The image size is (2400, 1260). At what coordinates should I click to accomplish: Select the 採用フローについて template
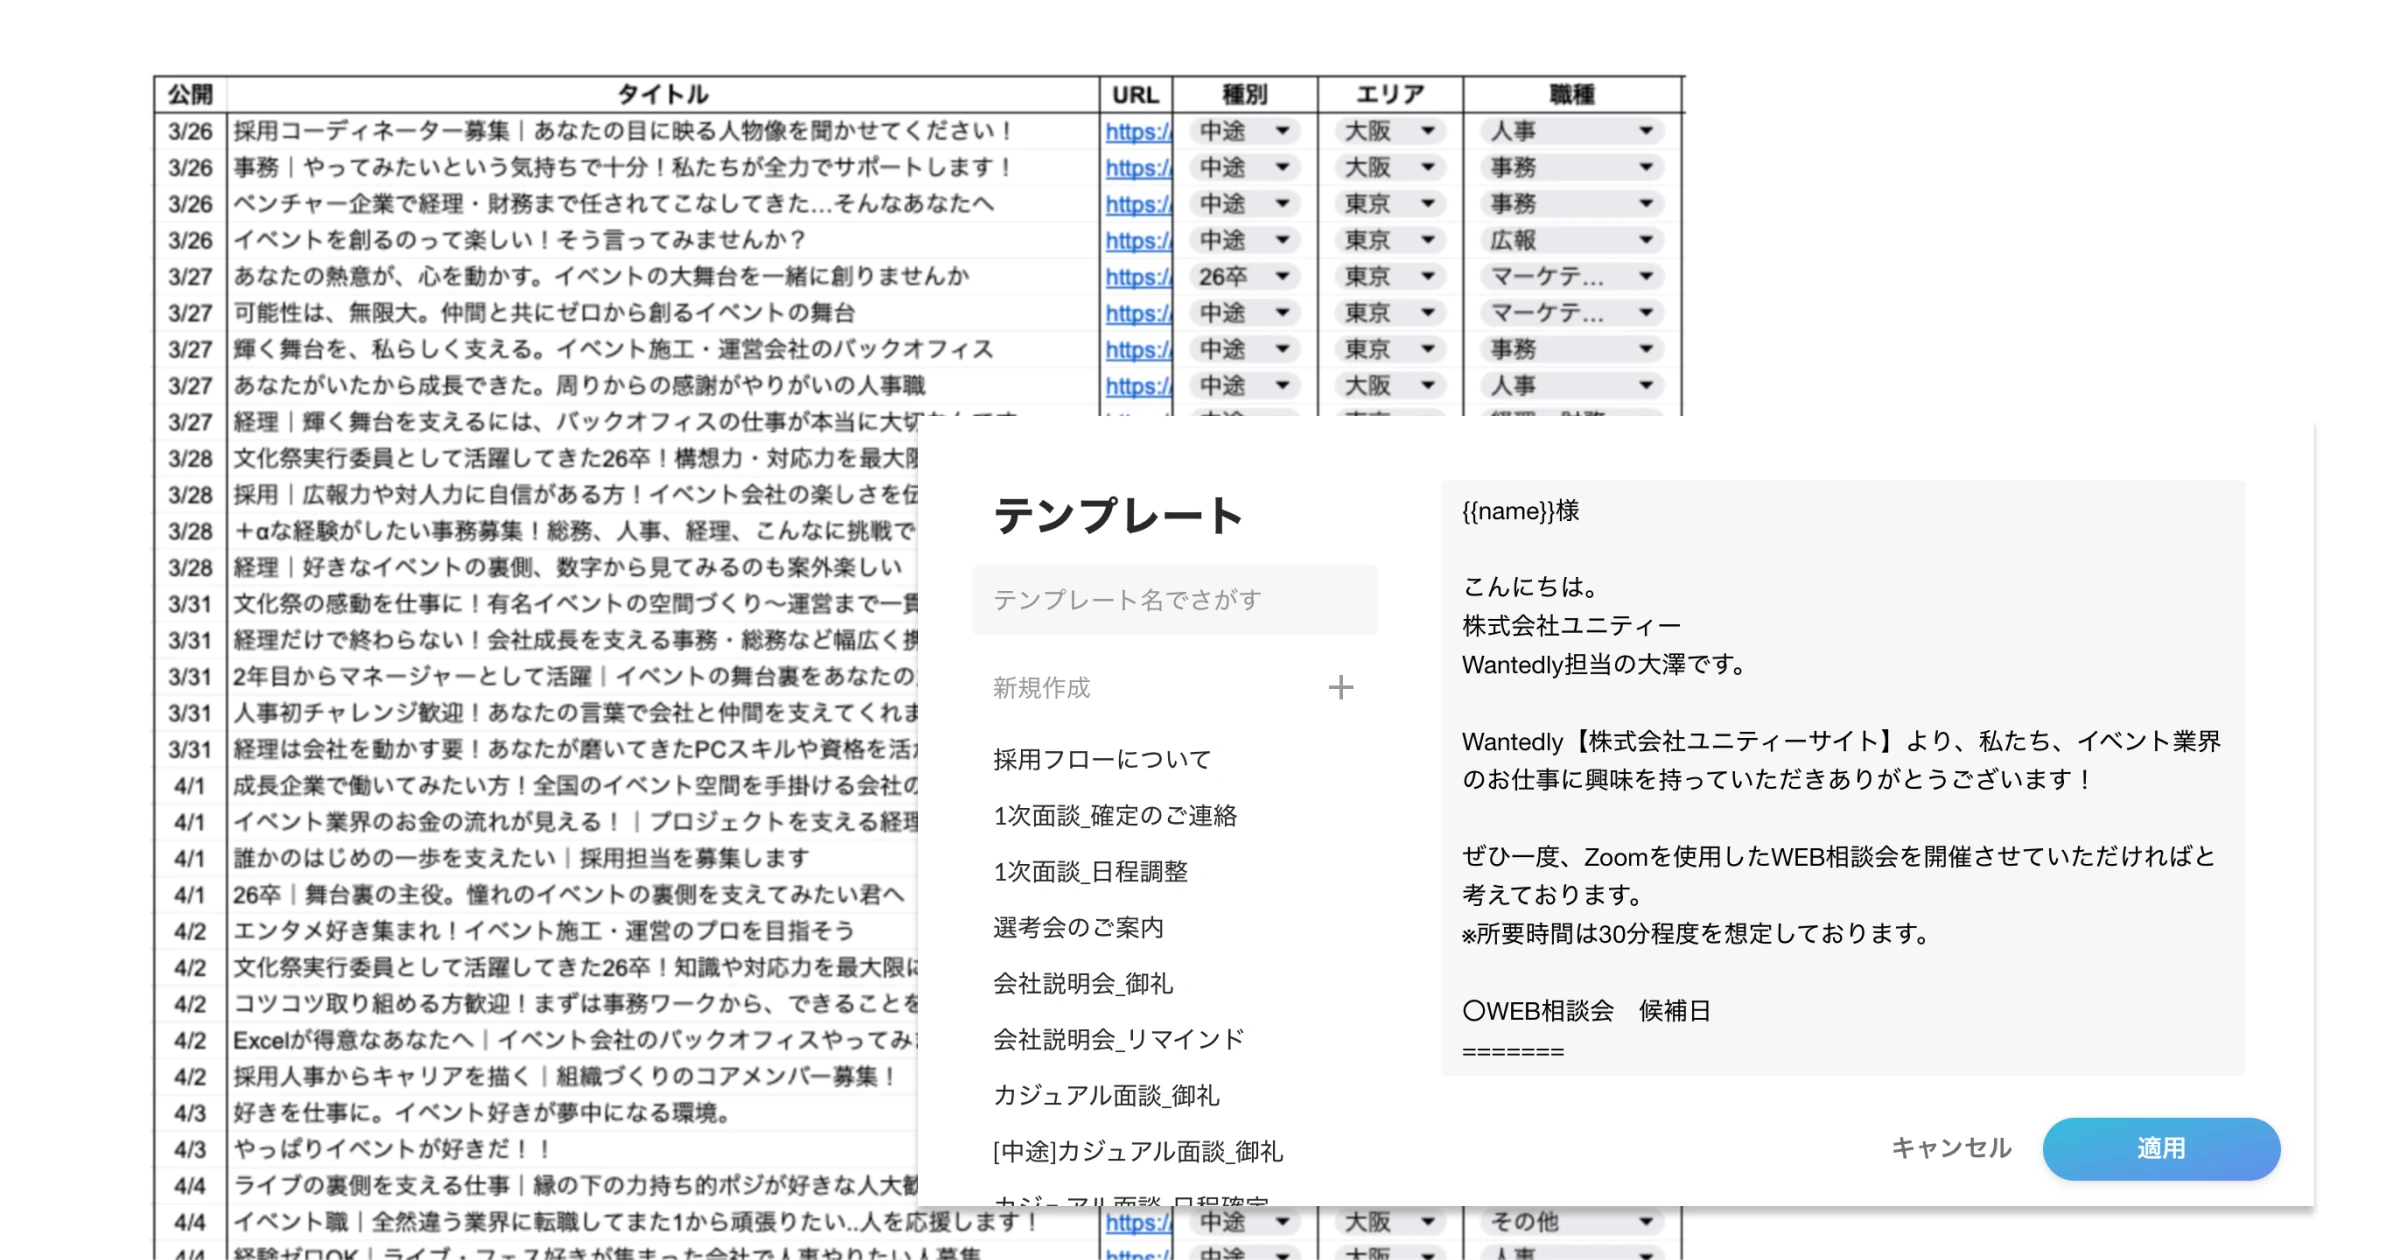coord(1101,759)
